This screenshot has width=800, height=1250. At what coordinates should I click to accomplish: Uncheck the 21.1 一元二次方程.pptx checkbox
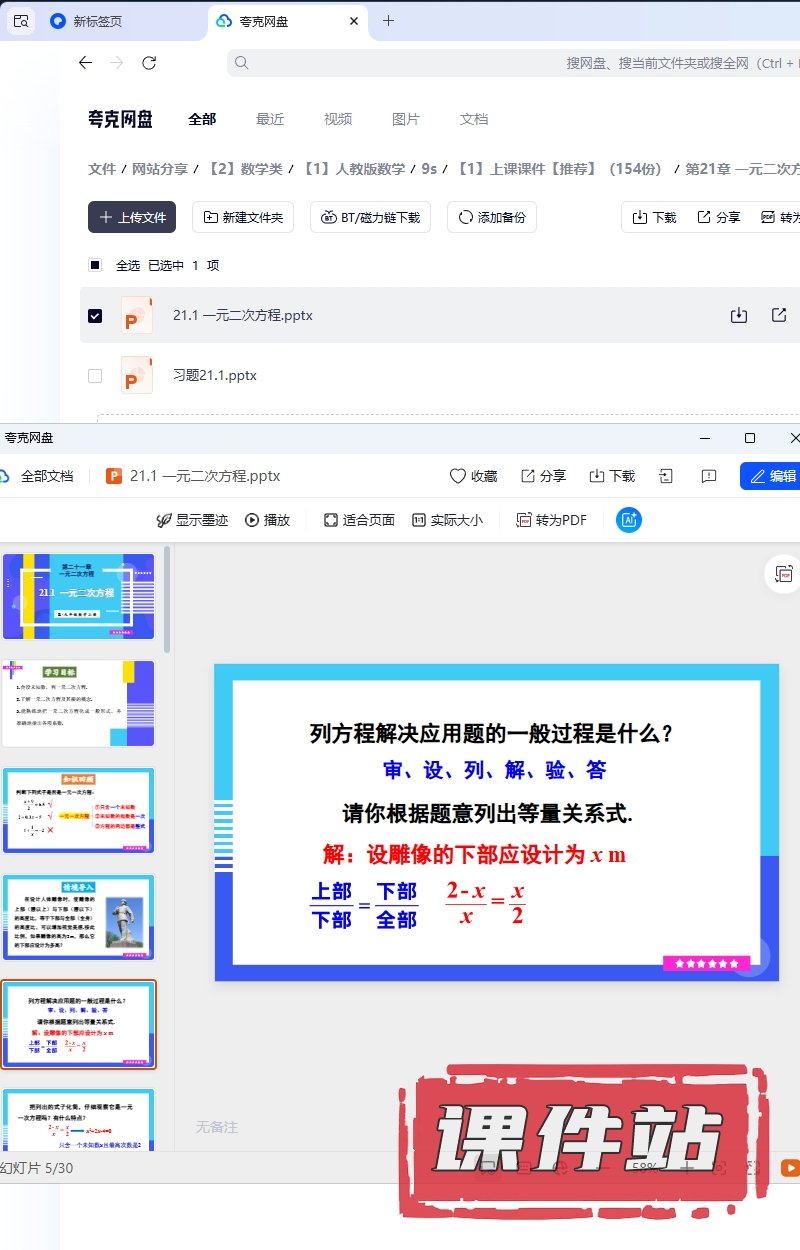95,315
